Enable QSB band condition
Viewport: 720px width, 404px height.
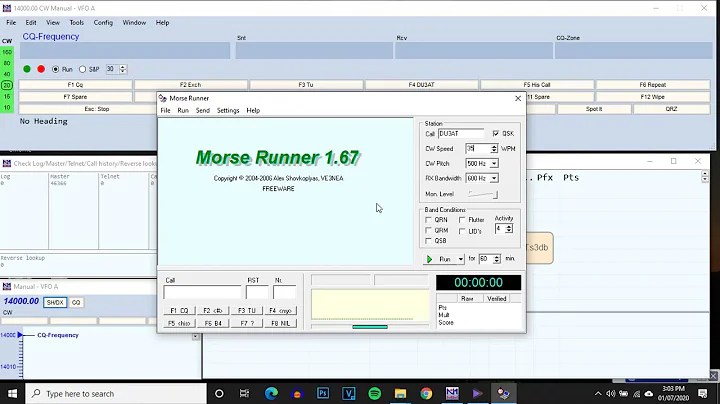coord(428,241)
